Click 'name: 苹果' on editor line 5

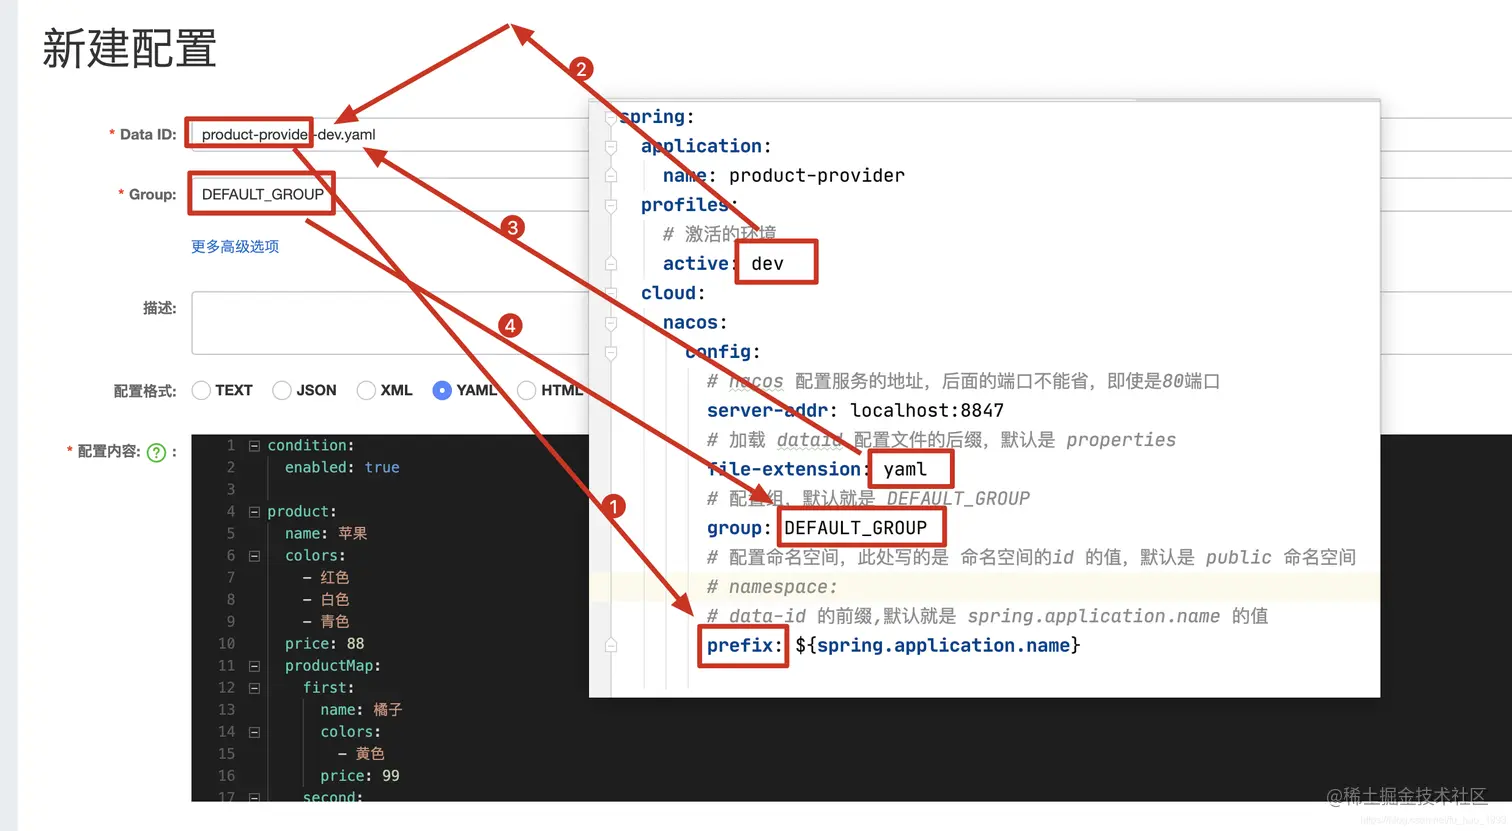click(326, 533)
